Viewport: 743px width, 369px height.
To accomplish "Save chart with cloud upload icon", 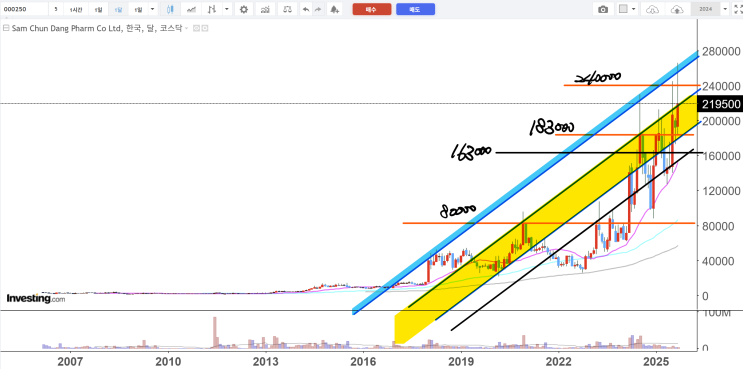I will pyautogui.click(x=677, y=9).
